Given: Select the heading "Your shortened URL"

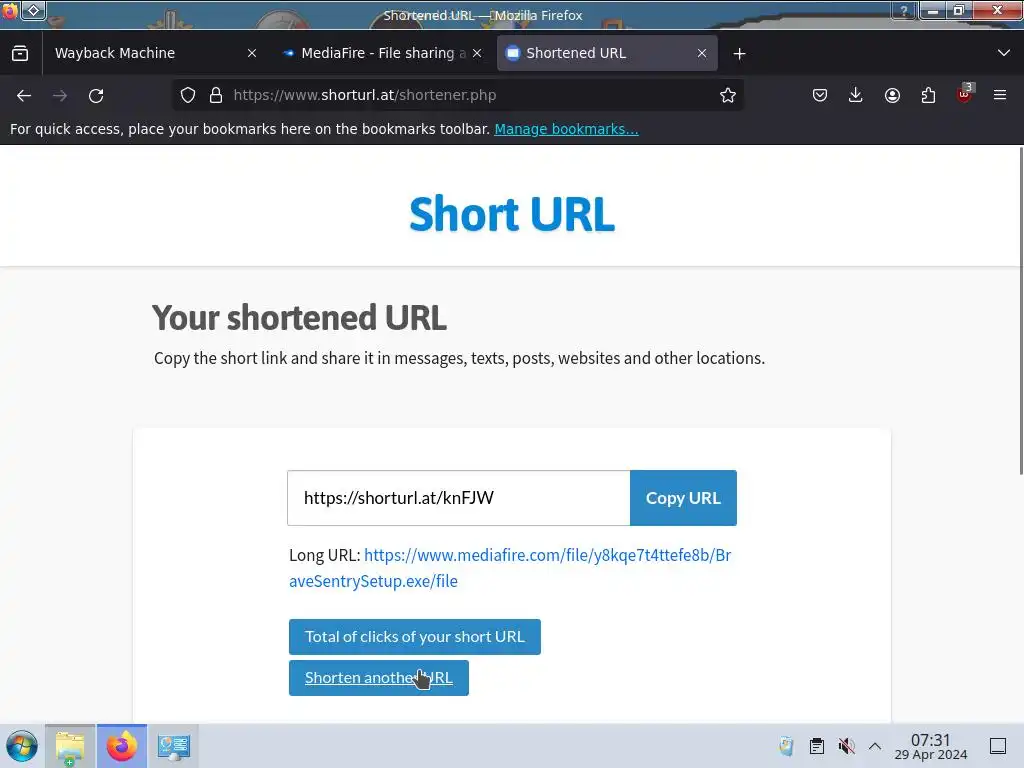Looking at the screenshot, I should tap(299, 318).
